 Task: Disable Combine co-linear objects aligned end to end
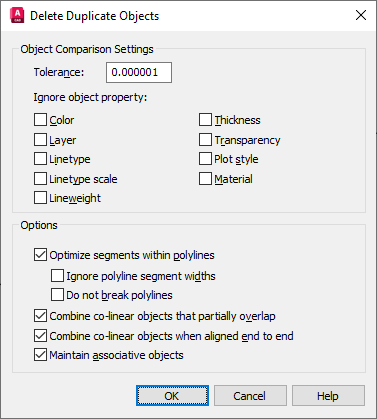[x=40, y=336]
